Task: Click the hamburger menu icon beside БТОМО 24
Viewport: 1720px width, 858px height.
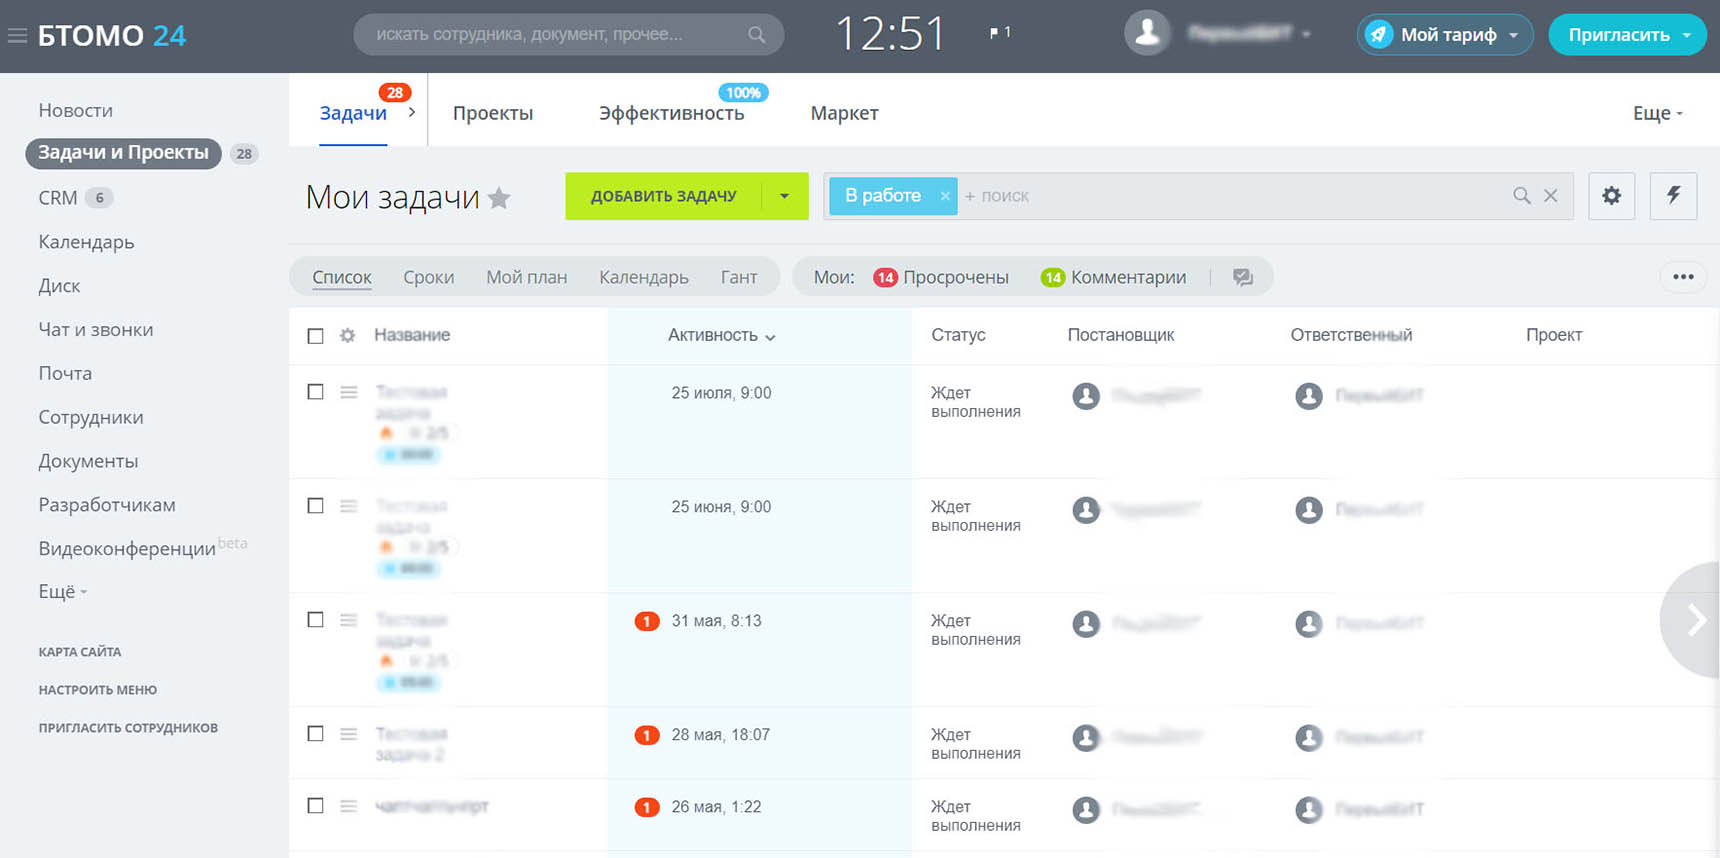Action: [17, 36]
